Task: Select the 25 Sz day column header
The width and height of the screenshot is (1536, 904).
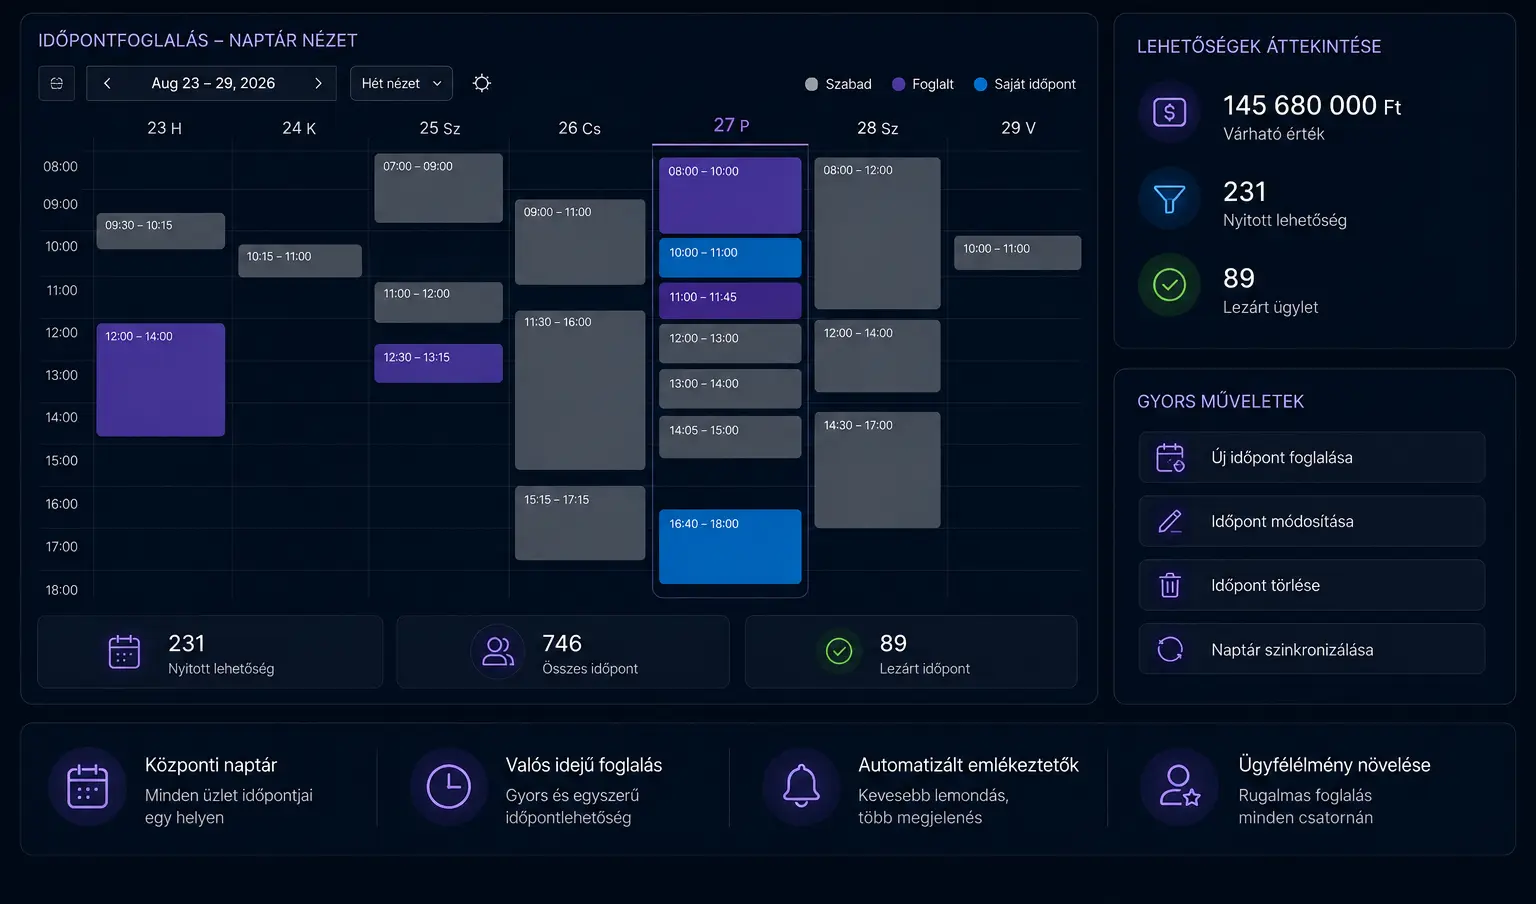Action: [x=440, y=128]
